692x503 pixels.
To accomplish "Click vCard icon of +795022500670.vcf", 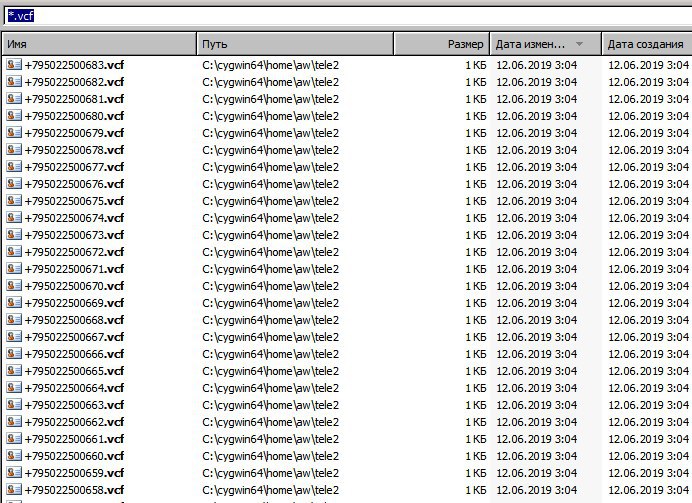I will pyautogui.click(x=14, y=285).
